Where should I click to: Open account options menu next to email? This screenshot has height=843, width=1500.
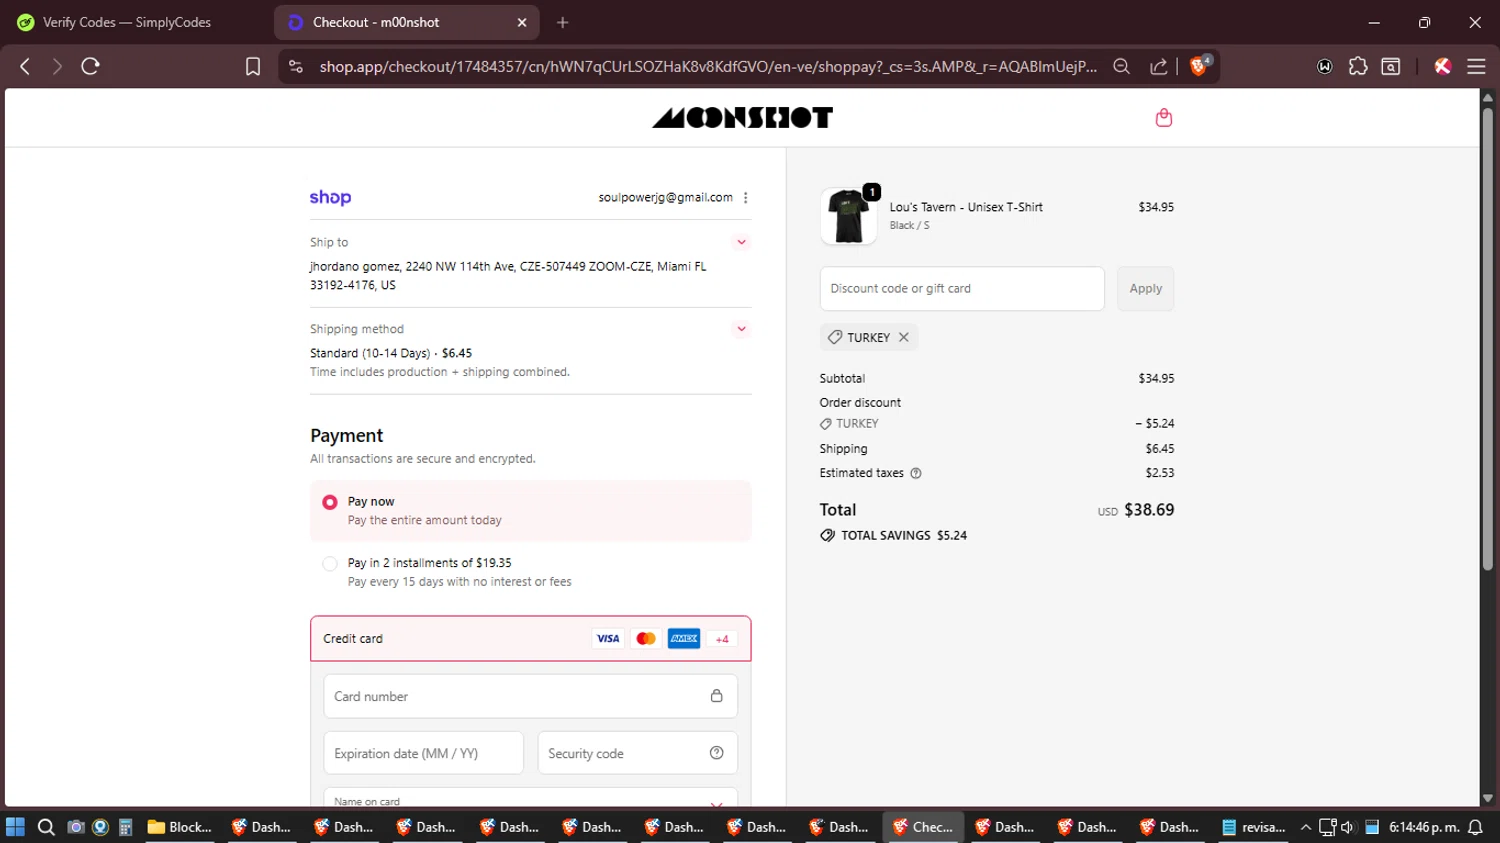(x=746, y=198)
